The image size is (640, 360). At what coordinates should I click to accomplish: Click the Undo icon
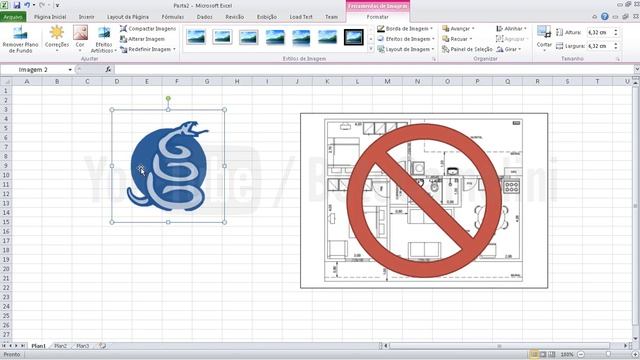coord(27,5)
